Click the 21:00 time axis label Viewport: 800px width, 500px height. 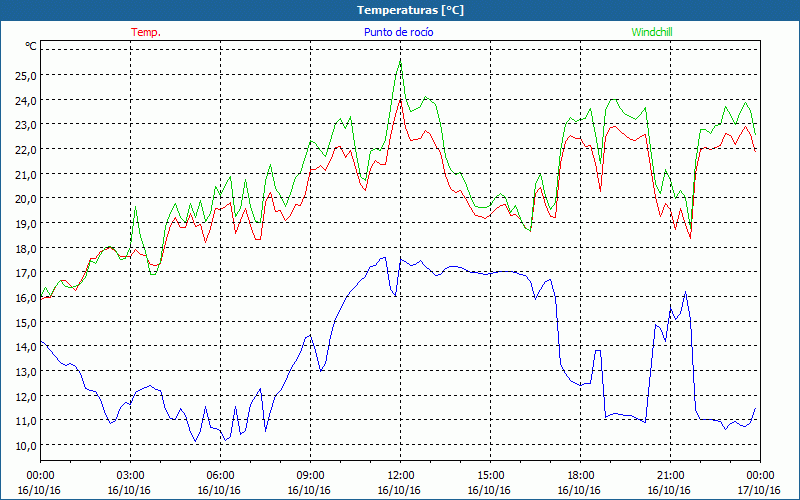tap(670, 476)
